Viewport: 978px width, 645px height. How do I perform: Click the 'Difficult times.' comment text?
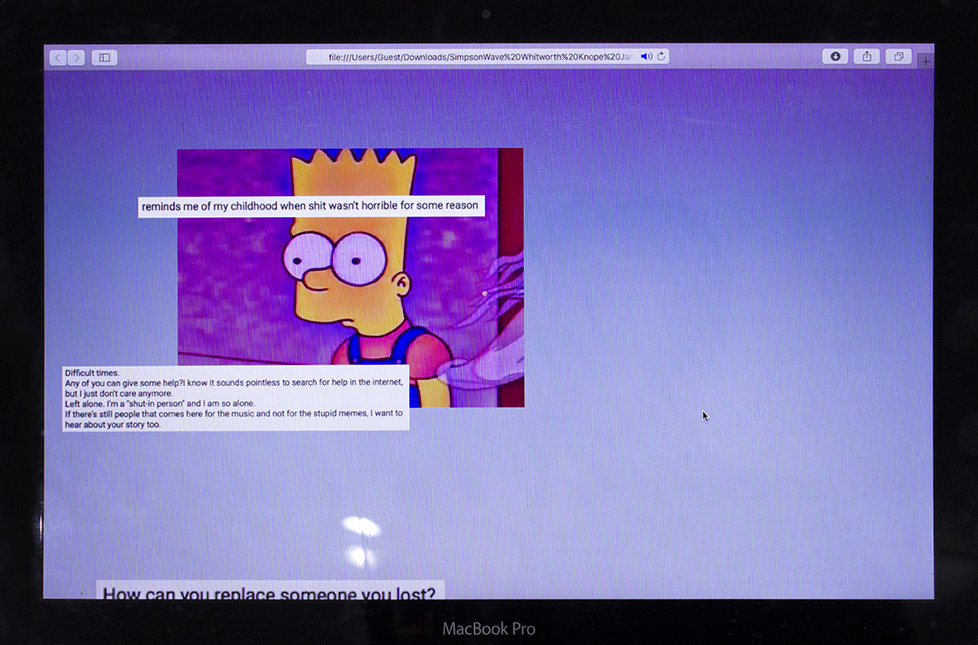pos(92,373)
